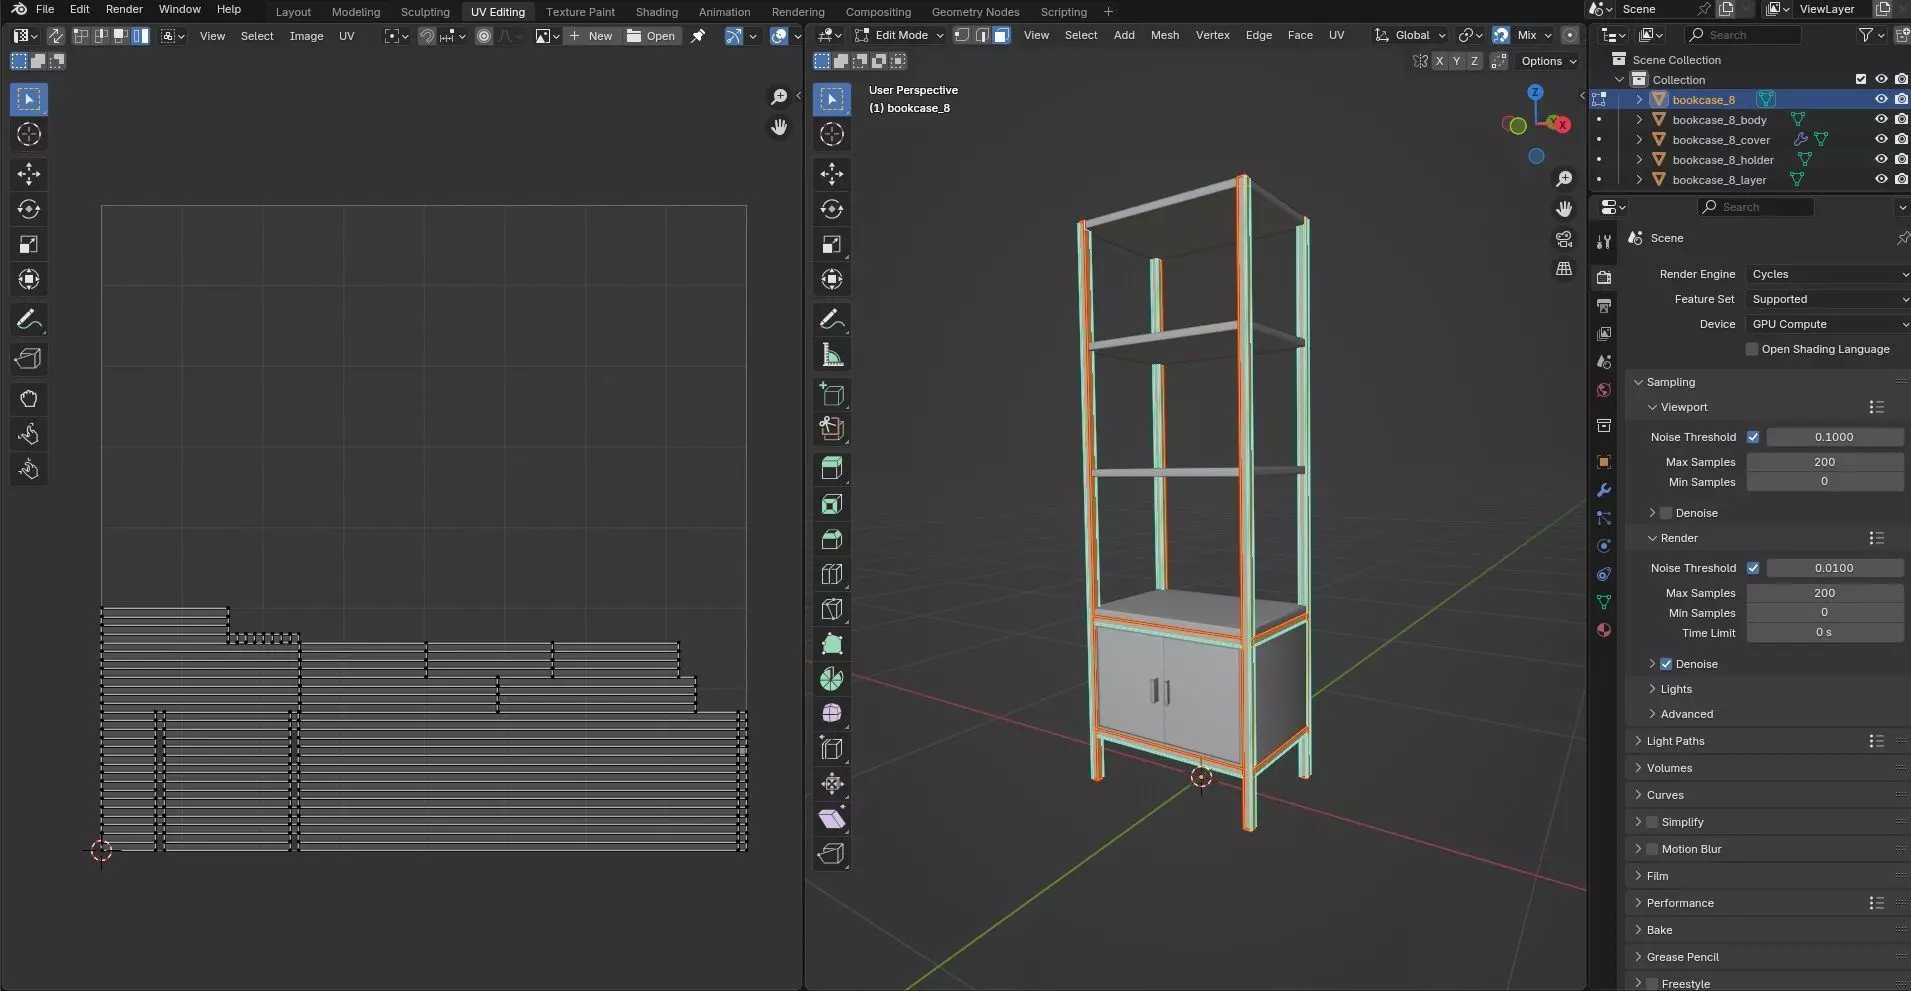Open the Render menu
The image size is (1911, 991).
[124, 9]
